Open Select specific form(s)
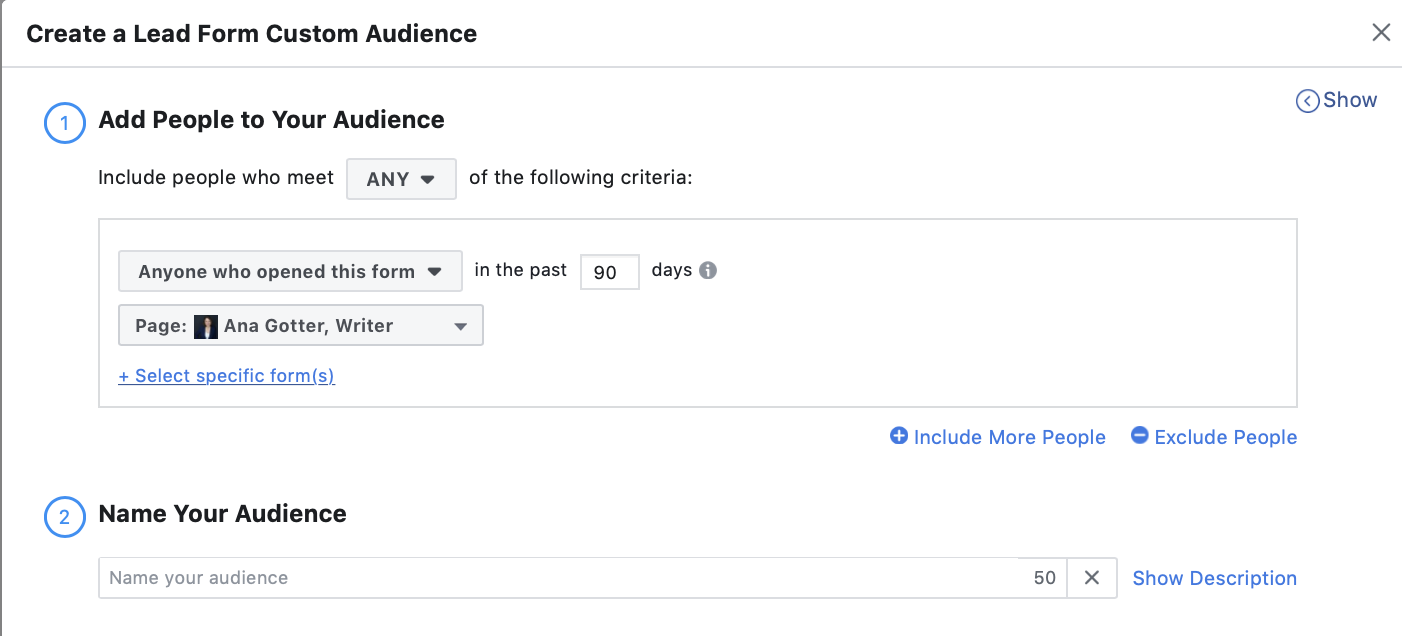Image resolution: width=1402 pixels, height=636 pixels. point(226,375)
